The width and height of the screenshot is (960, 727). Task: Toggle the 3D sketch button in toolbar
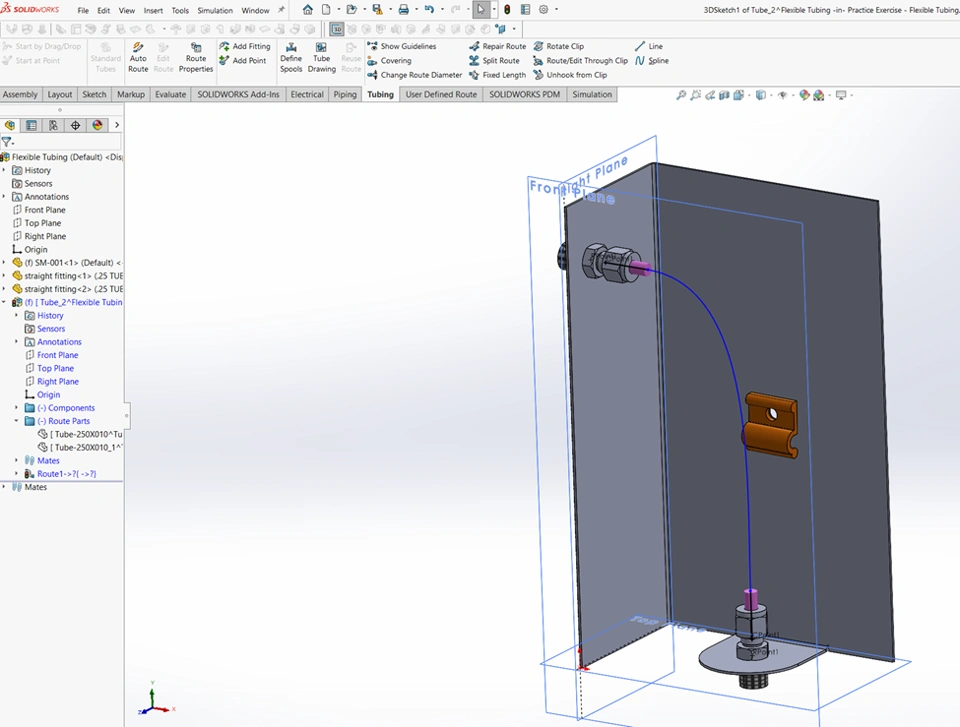coord(337,29)
